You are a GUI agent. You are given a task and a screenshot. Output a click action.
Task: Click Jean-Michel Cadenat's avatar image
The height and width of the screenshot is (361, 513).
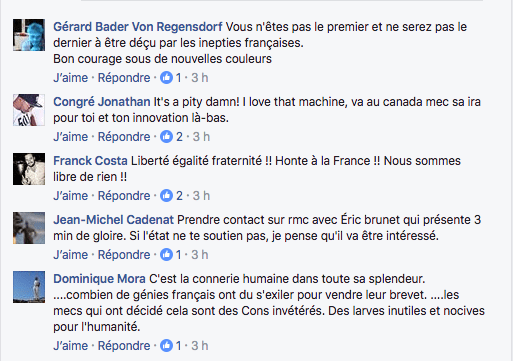[x=29, y=228]
